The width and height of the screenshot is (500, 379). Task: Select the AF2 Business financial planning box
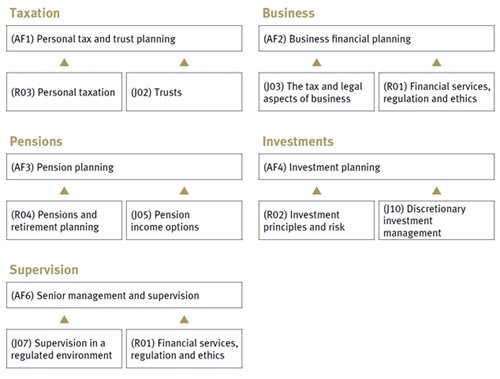[x=377, y=39]
